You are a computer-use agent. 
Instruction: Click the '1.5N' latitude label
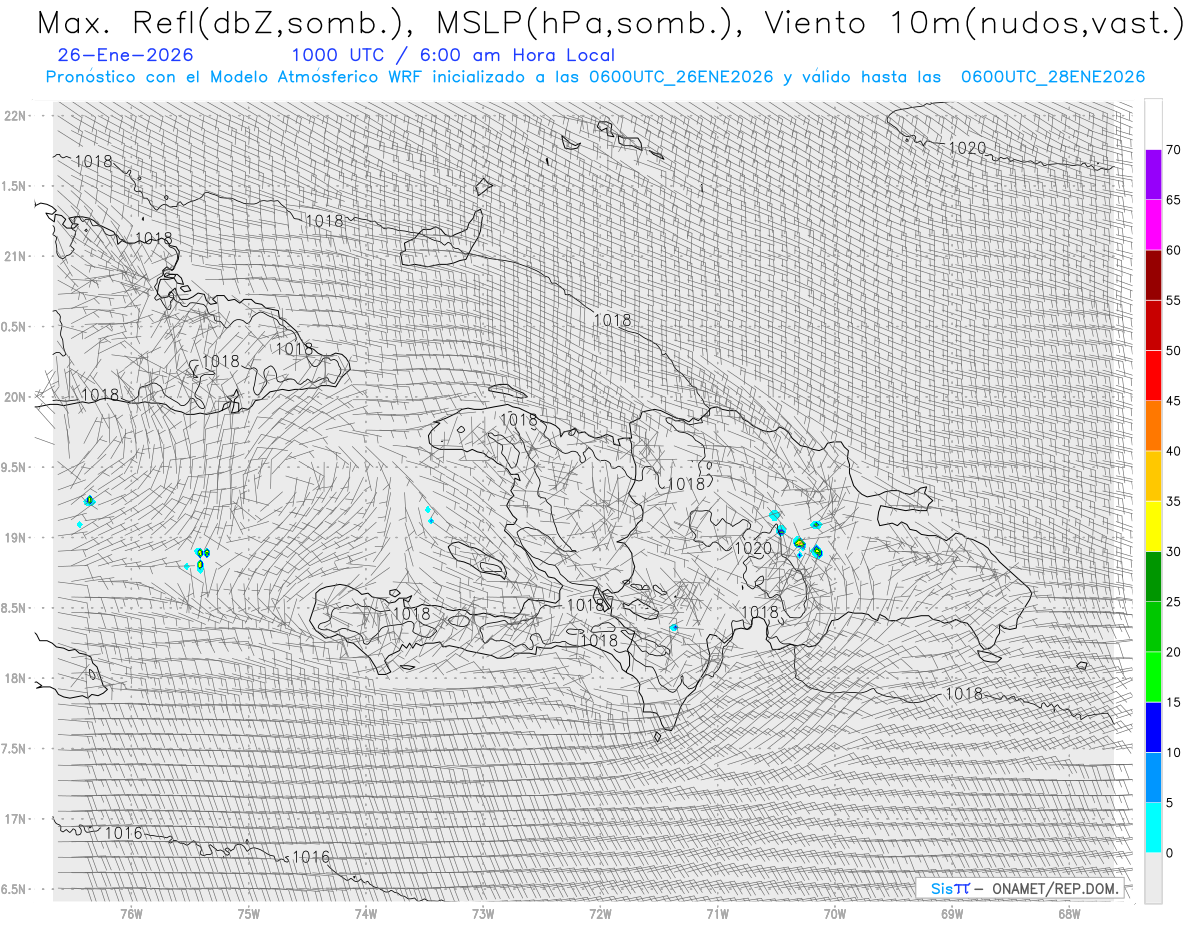coord(15,186)
